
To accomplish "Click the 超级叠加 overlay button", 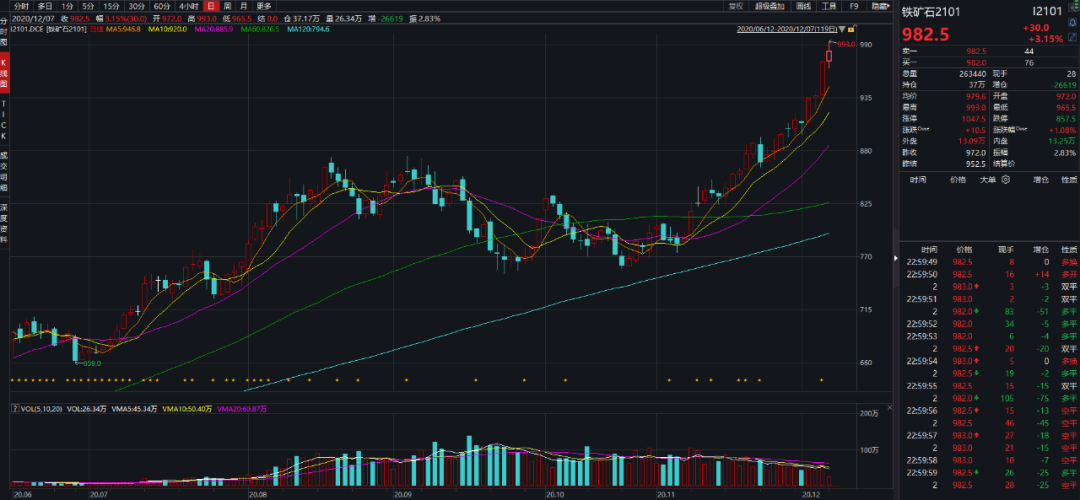I will coord(769,6).
